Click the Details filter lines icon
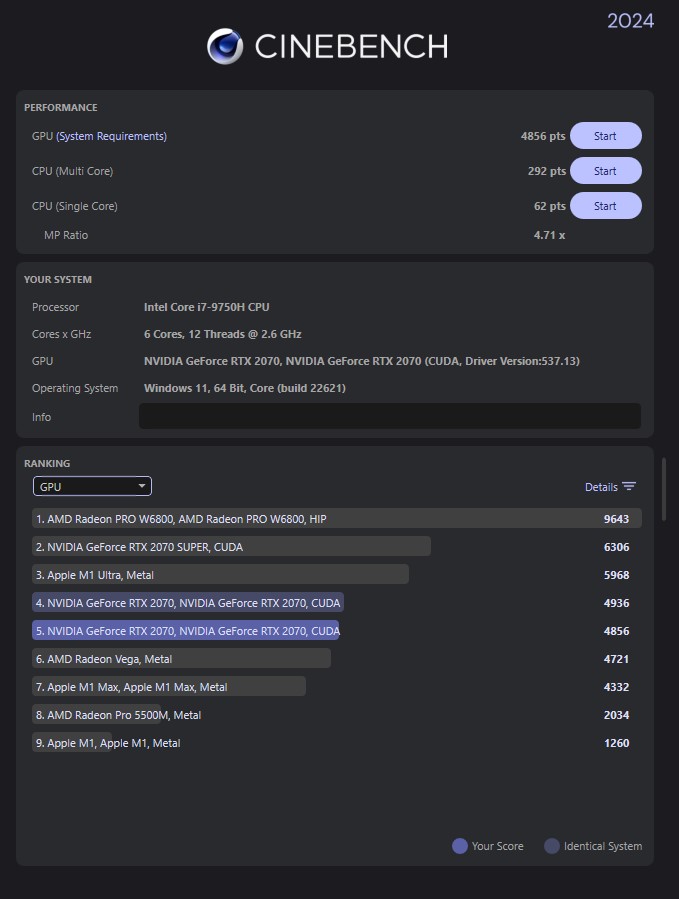 pos(629,486)
